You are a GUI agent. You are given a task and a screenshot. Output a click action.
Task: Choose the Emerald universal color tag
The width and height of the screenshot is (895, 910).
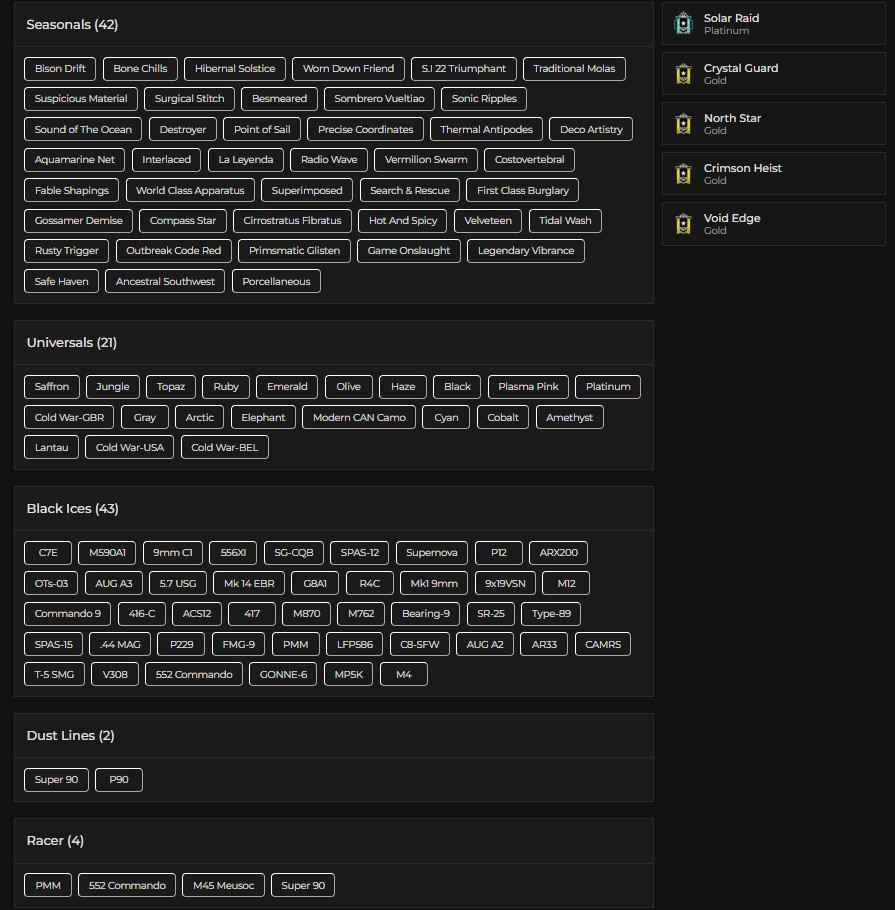point(287,387)
